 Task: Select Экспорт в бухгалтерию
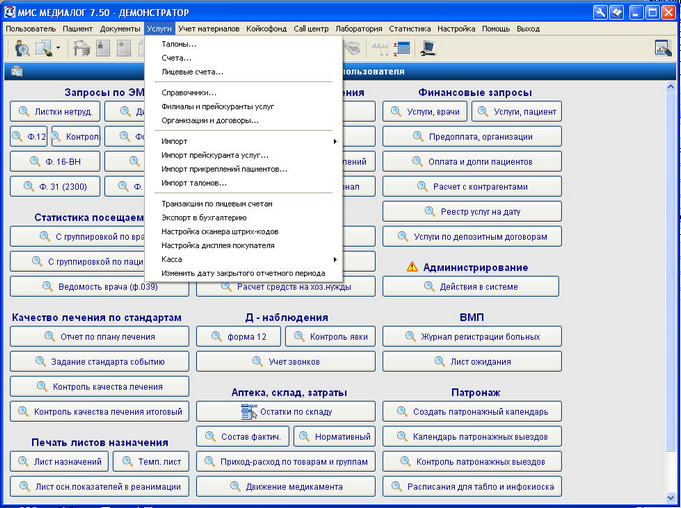coord(244,218)
